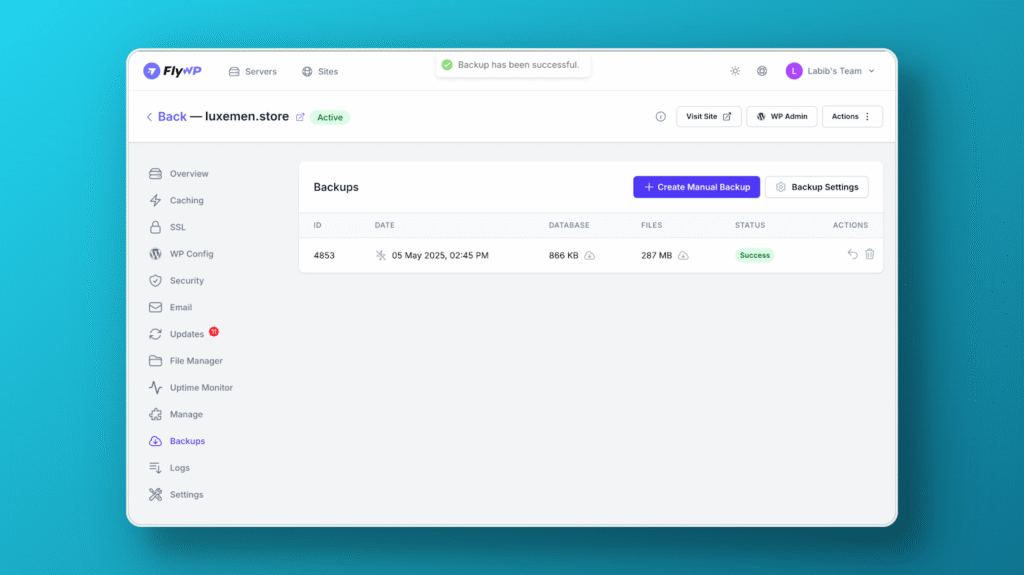Viewport: 1024px width, 575px height.
Task: Click the Visit Site button
Action: point(709,117)
